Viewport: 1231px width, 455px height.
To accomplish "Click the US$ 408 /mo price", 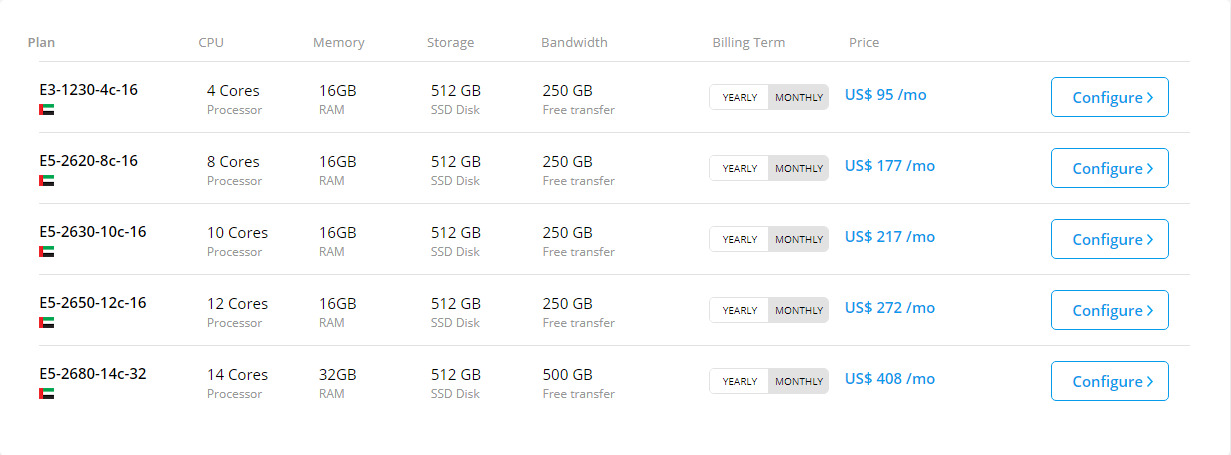I will pos(890,379).
